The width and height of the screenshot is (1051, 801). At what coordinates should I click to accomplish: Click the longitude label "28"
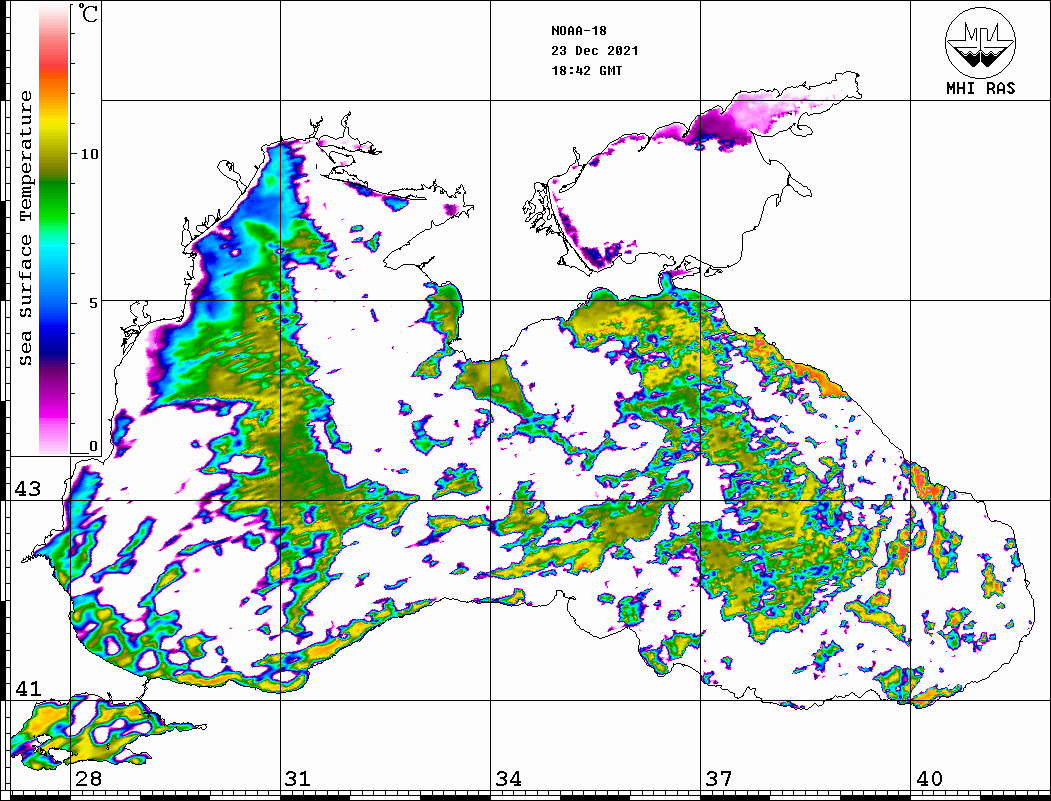coord(88,779)
